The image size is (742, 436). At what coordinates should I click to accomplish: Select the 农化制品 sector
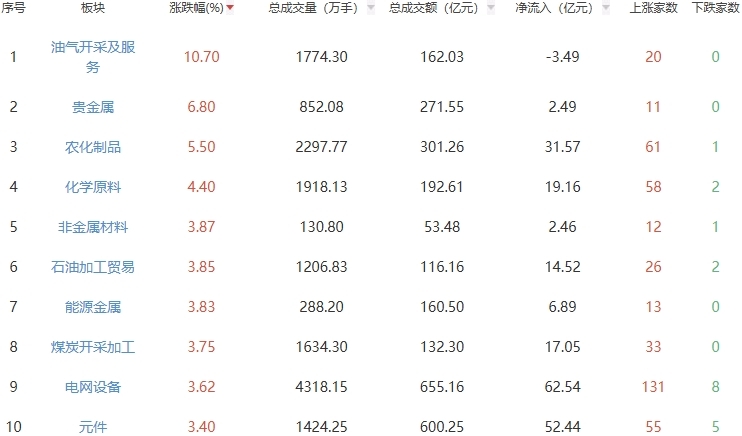click(x=93, y=147)
